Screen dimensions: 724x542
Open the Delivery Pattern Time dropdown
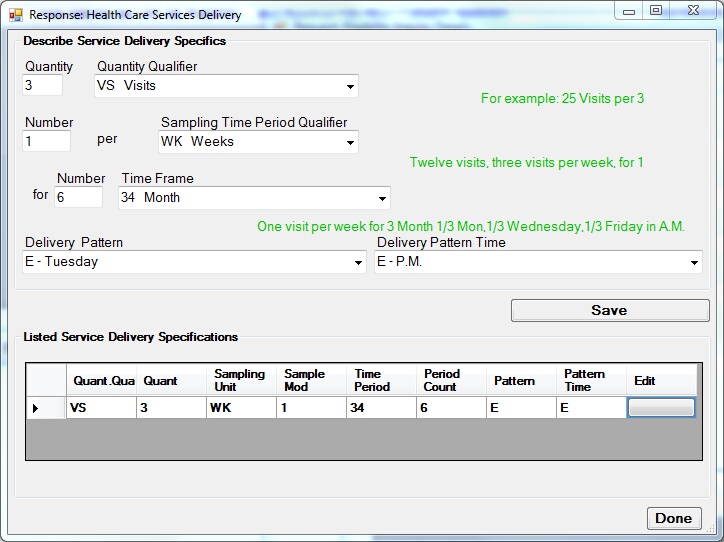click(x=694, y=263)
